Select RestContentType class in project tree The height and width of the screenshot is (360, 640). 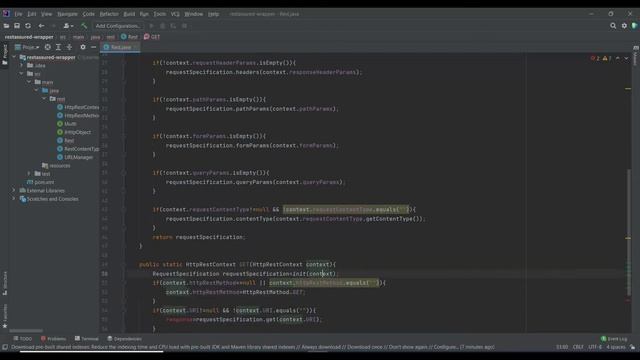[x=78, y=149]
